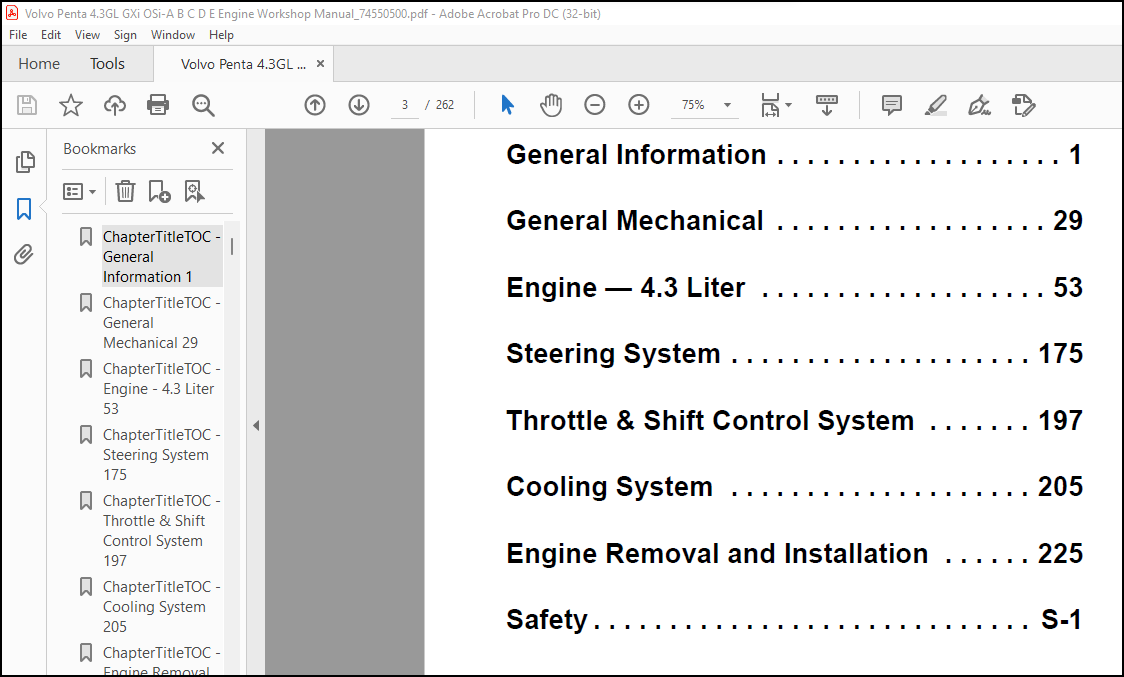
Task: Print the document
Action: pos(158,105)
